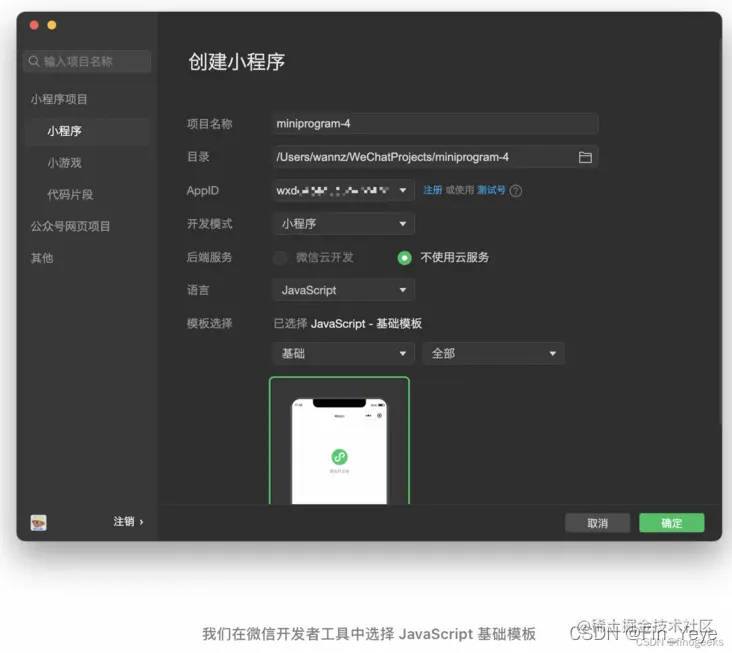Image resolution: width=732 pixels, height=653 pixels.
Task: Open the 基础 template category dropdown
Action: (344, 354)
